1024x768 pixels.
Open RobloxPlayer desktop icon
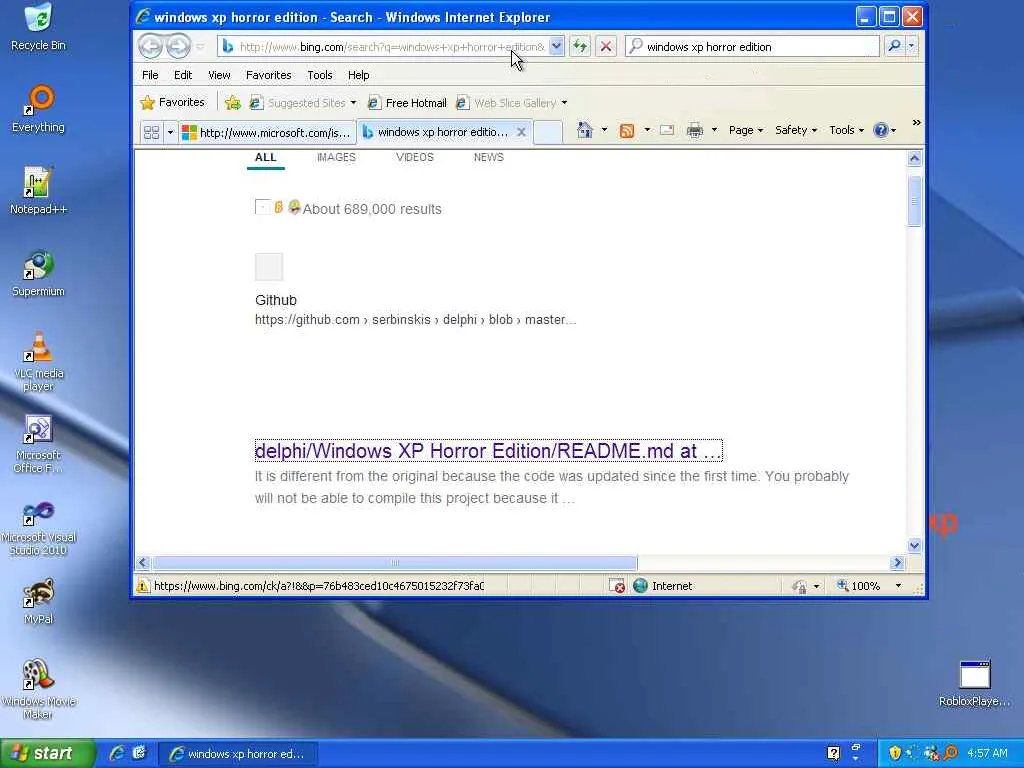[x=974, y=684]
